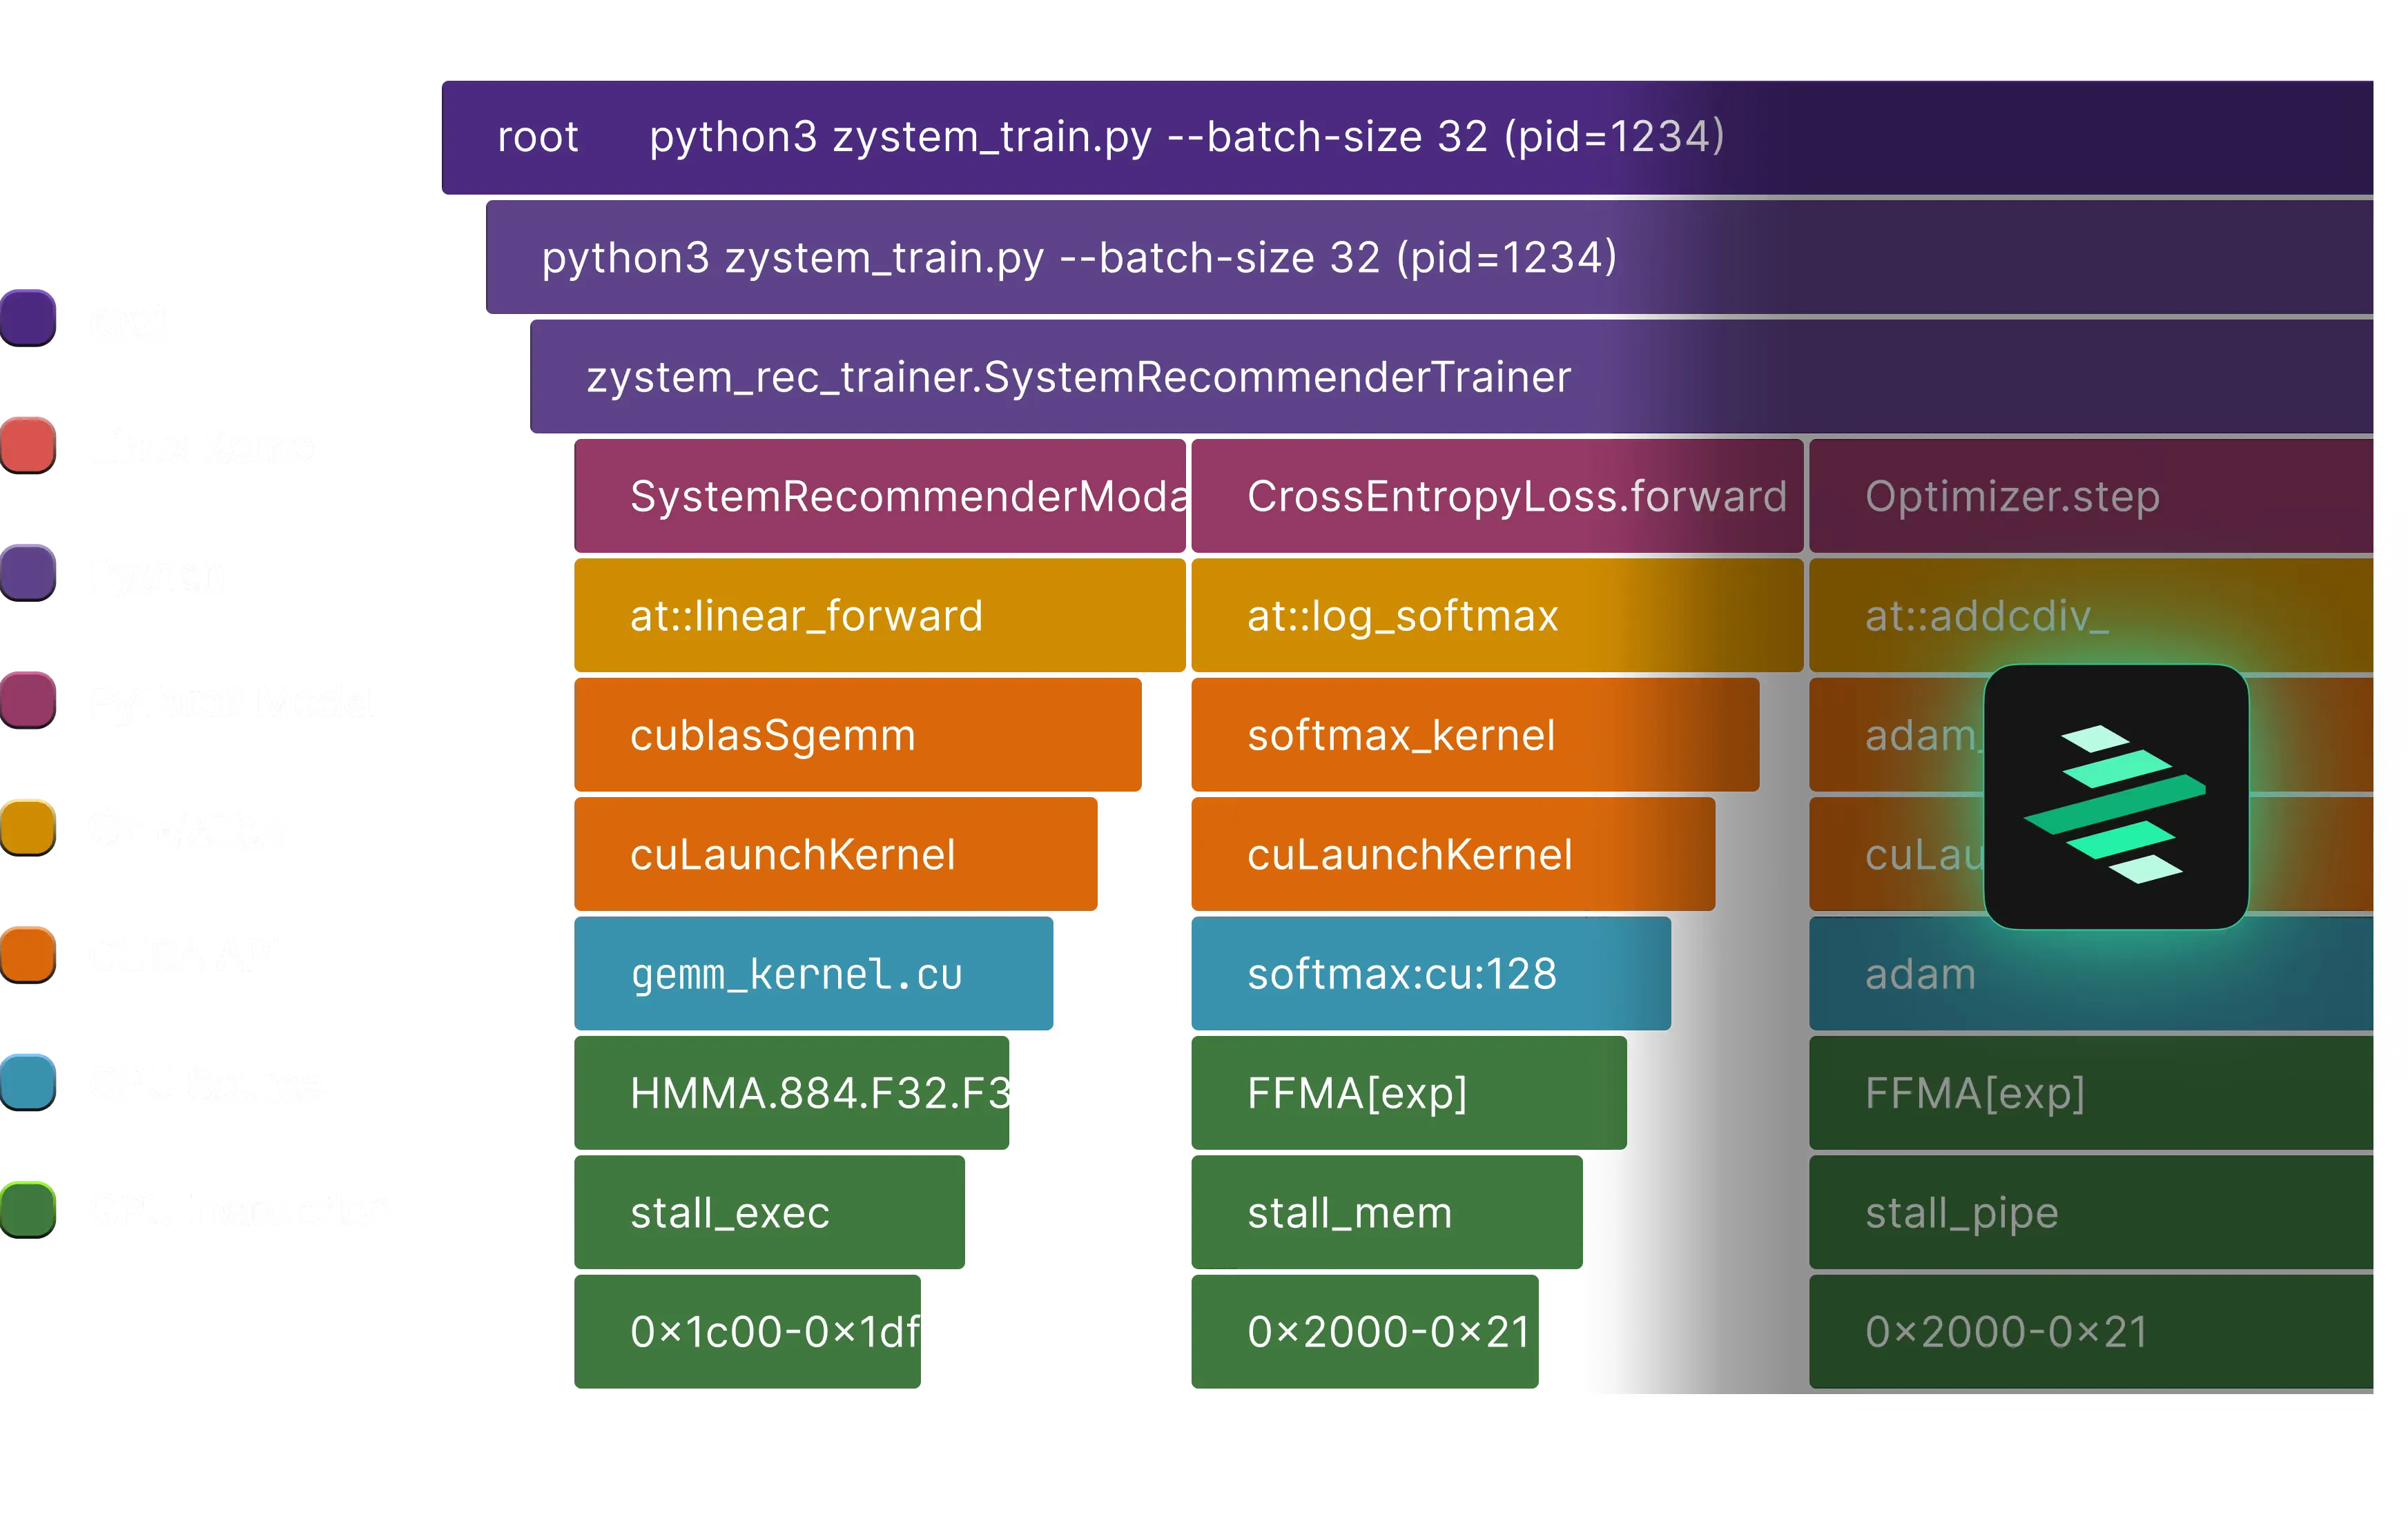Select the red legend swatch
2408x1528 pixels.
(x=28, y=445)
